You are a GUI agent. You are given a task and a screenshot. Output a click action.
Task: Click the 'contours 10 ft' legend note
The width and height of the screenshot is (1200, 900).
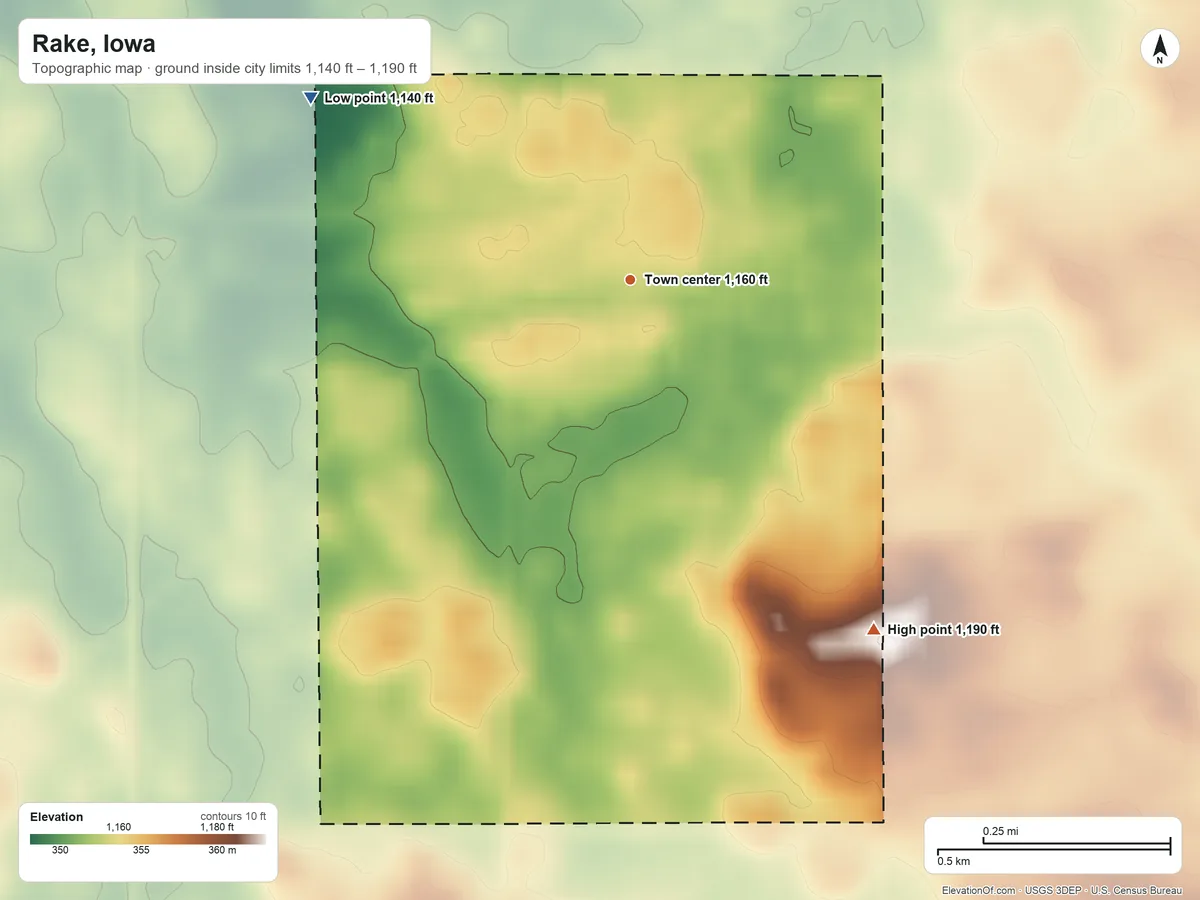[x=233, y=816]
